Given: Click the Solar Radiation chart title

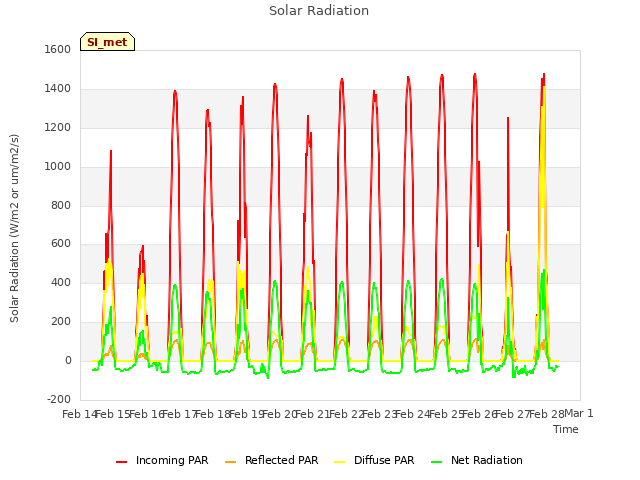Looking at the screenshot, I should [319, 11].
